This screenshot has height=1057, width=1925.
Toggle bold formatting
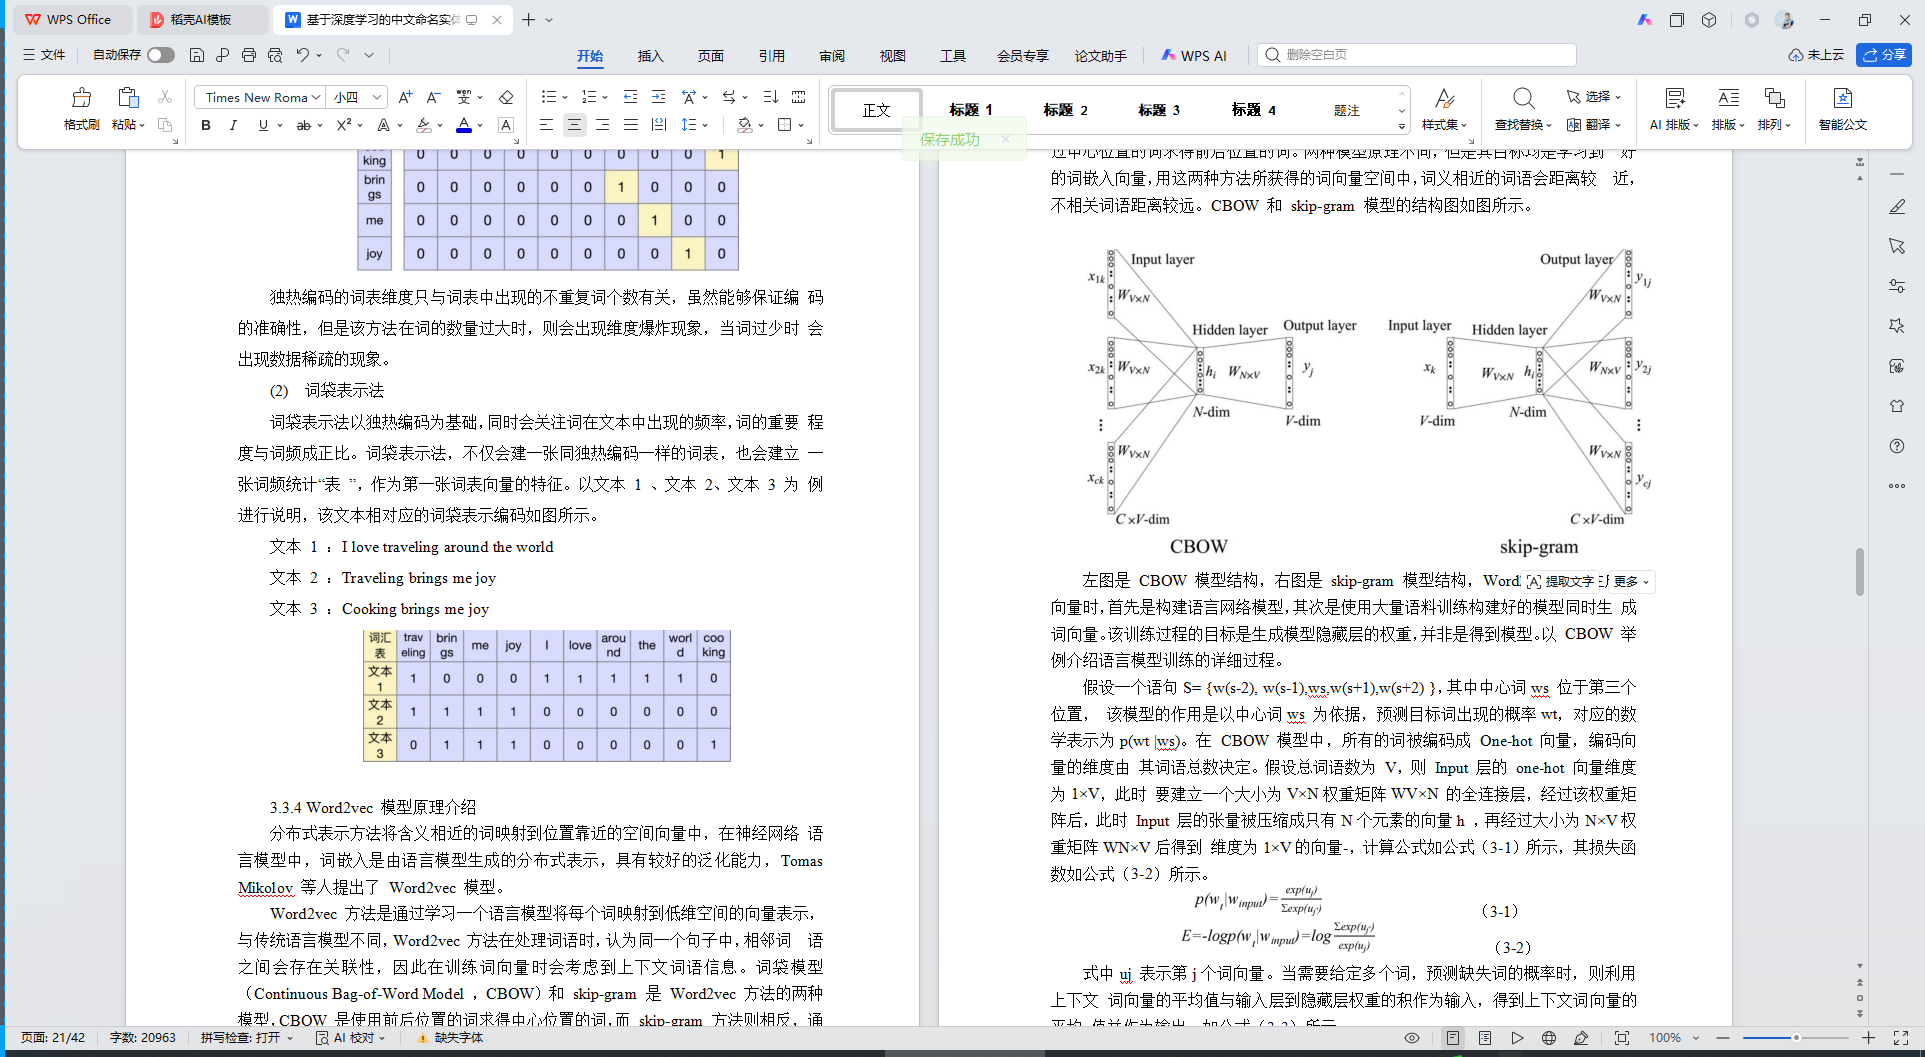pos(206,125)
